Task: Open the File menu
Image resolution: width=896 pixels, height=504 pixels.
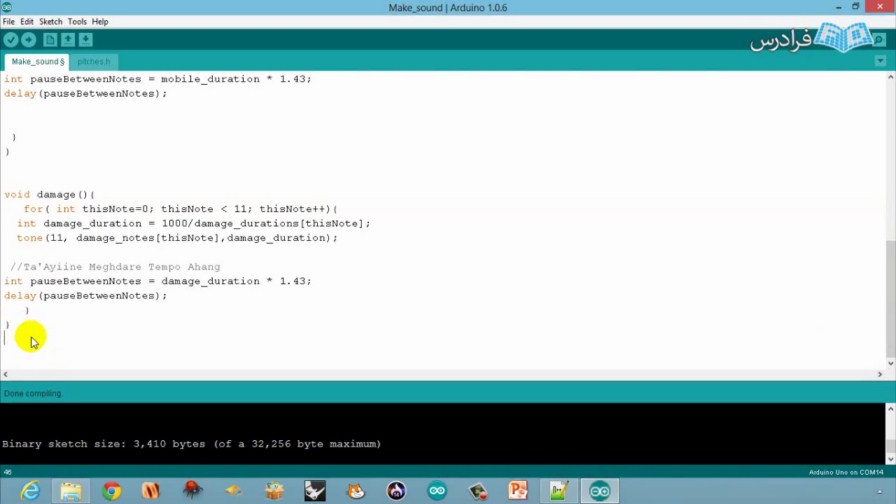Action: pyautogui.click(x=9, y=21)
